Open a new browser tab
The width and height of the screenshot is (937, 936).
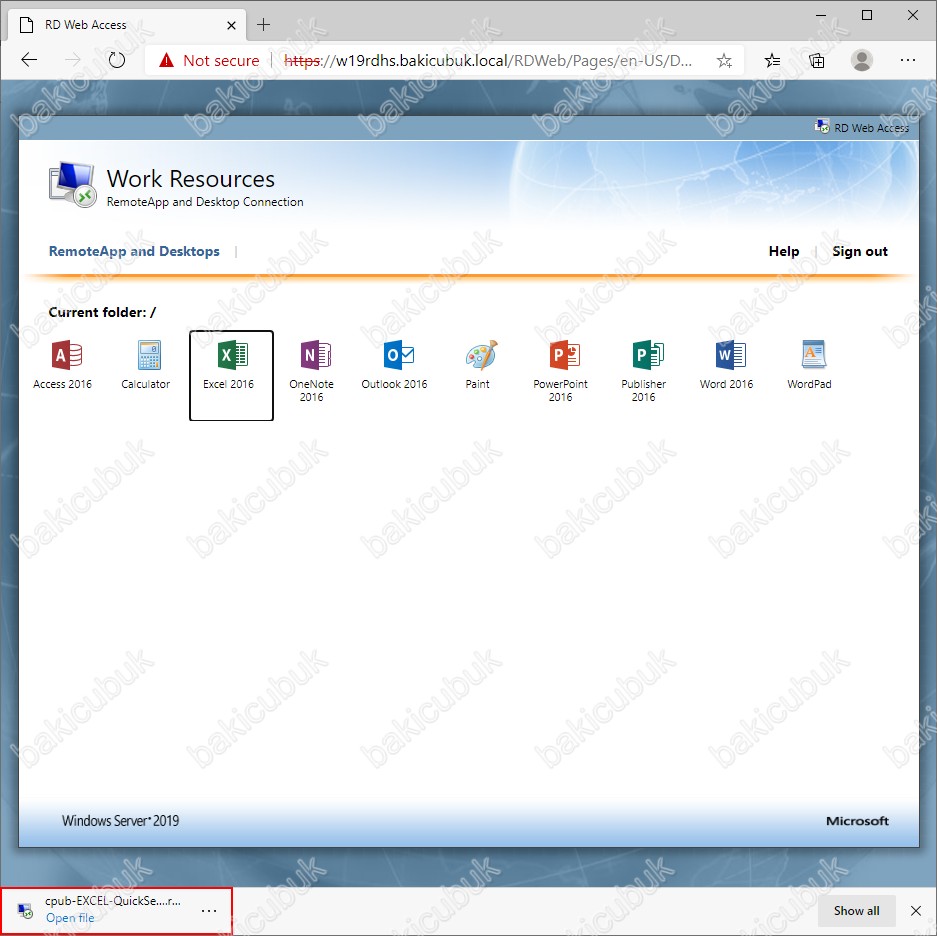[264, 25]
